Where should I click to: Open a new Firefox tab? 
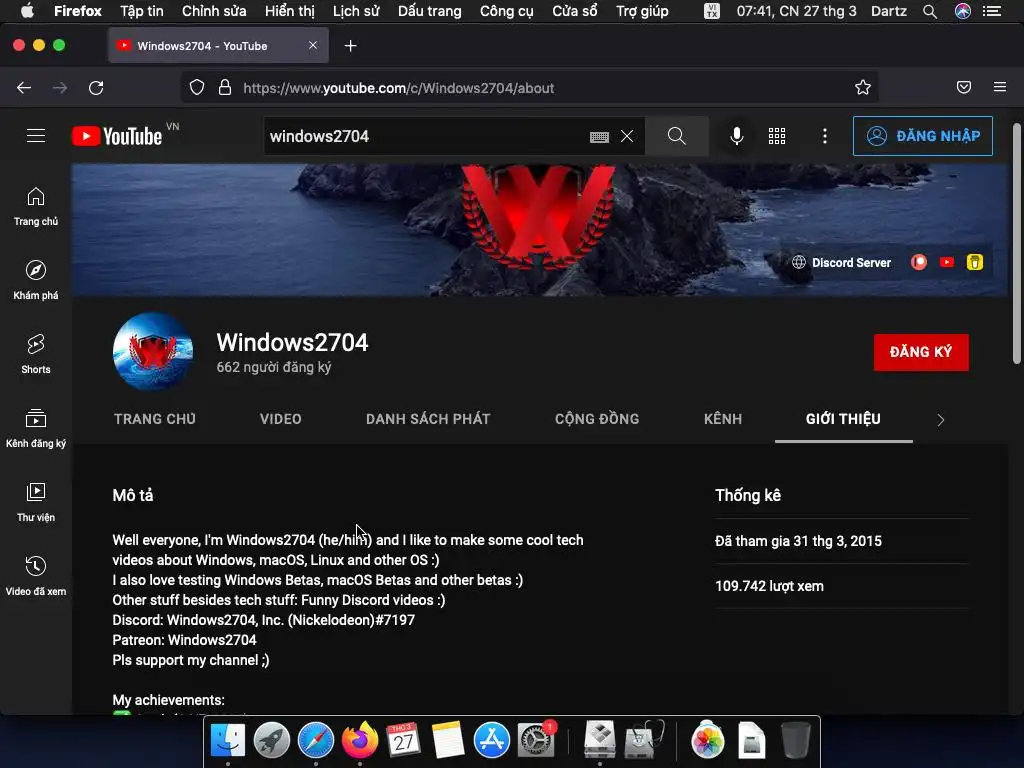click(x=351, y=46)
